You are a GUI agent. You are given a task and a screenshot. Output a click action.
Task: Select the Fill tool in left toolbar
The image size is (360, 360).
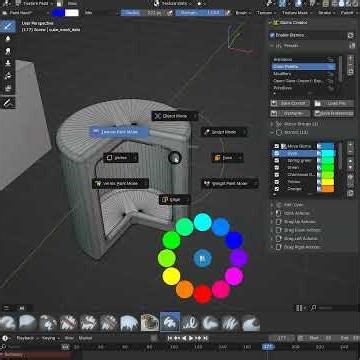click(8, 76)
